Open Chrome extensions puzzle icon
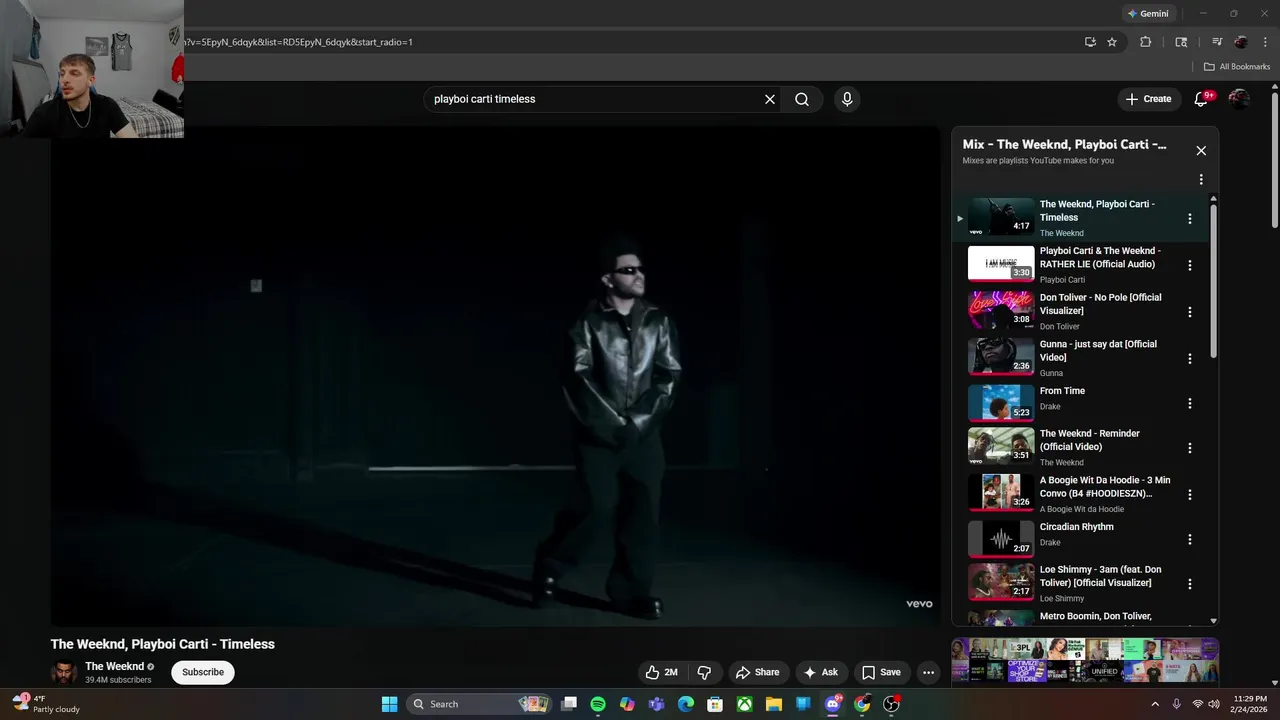This screenshot has width=1280, height=720. (1146, 42)
